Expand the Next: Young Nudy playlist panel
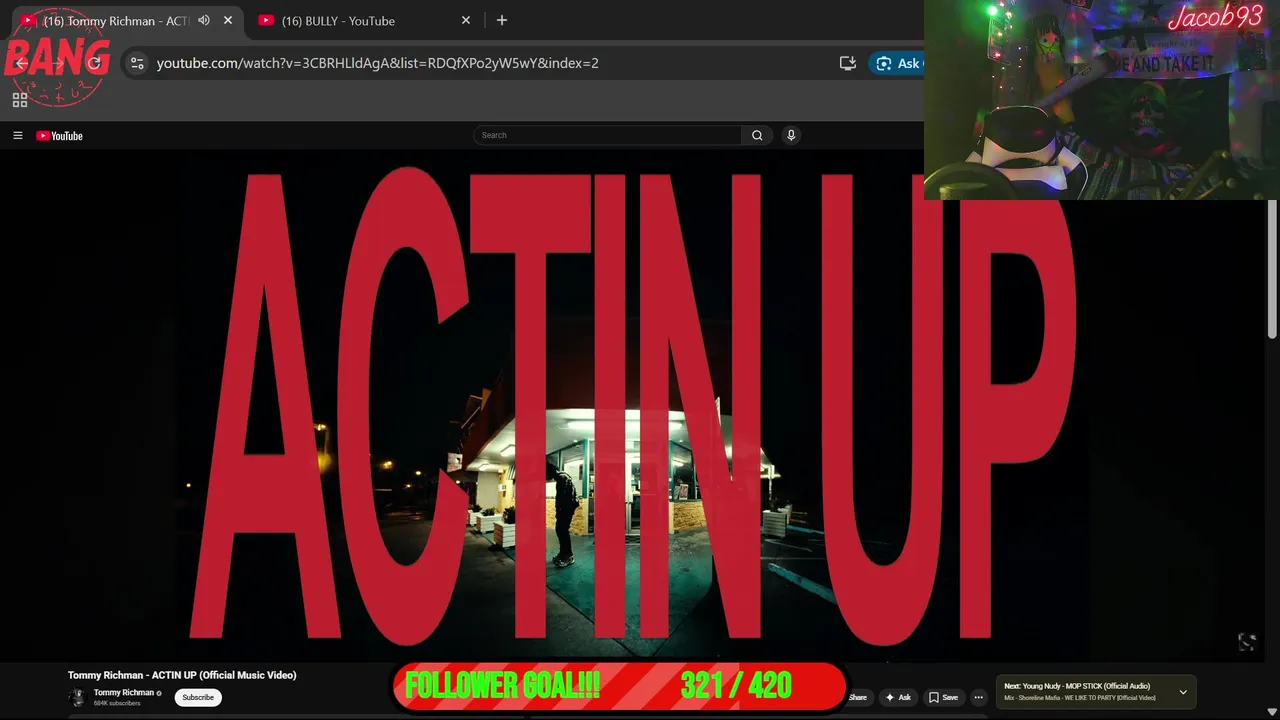The height and width of the screenshot is (720, 1280). (x=1183, y=692)
